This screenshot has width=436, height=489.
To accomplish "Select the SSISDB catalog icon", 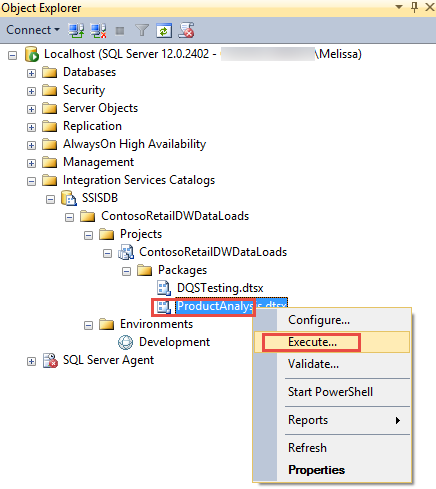I will (69, 198).
